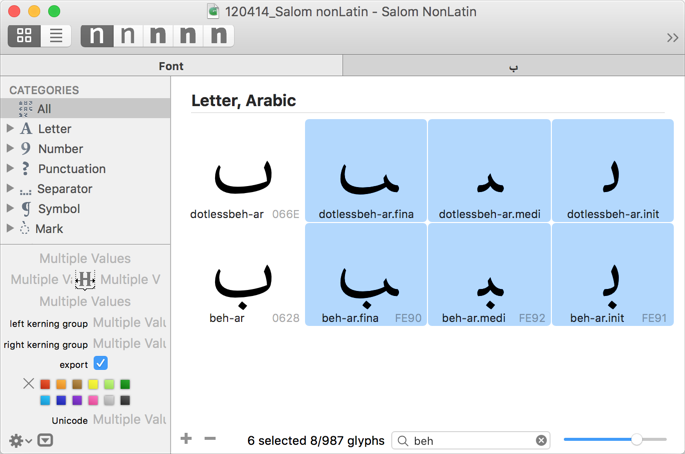Toggle the panel button beside the gear
Viewport: 685px width, 454px height.
[x=45, y=440]
